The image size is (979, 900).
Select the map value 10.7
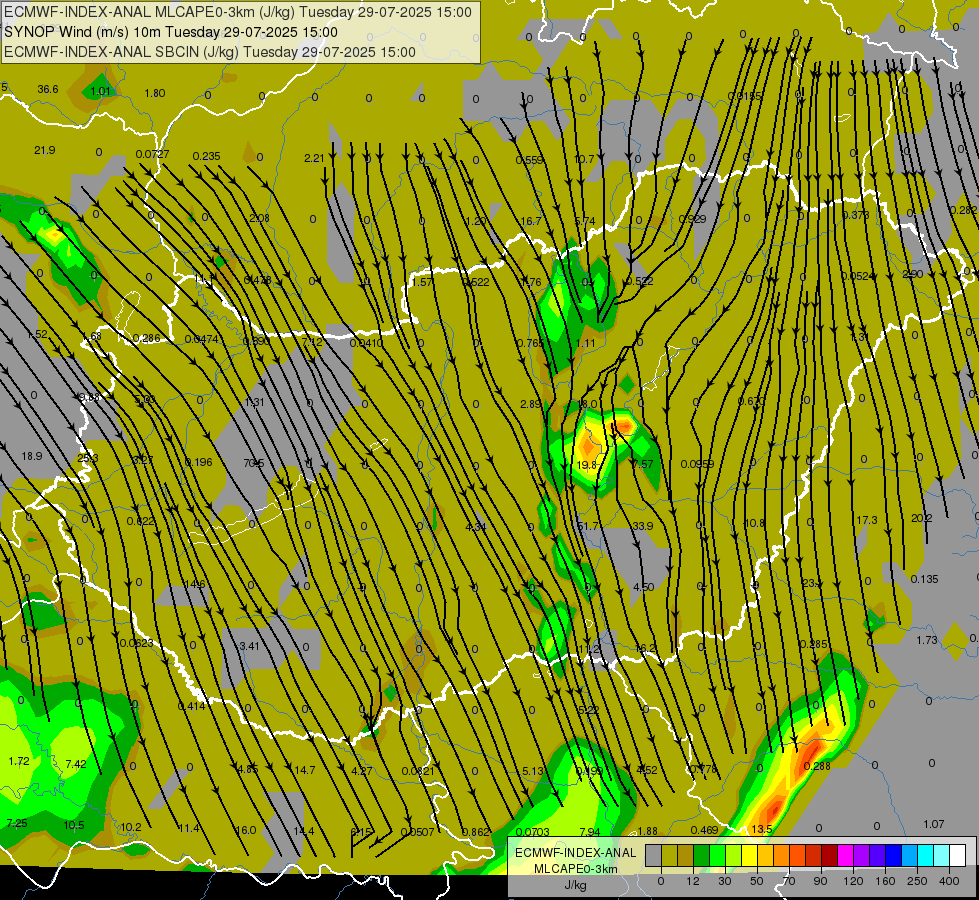click(584, 159)
